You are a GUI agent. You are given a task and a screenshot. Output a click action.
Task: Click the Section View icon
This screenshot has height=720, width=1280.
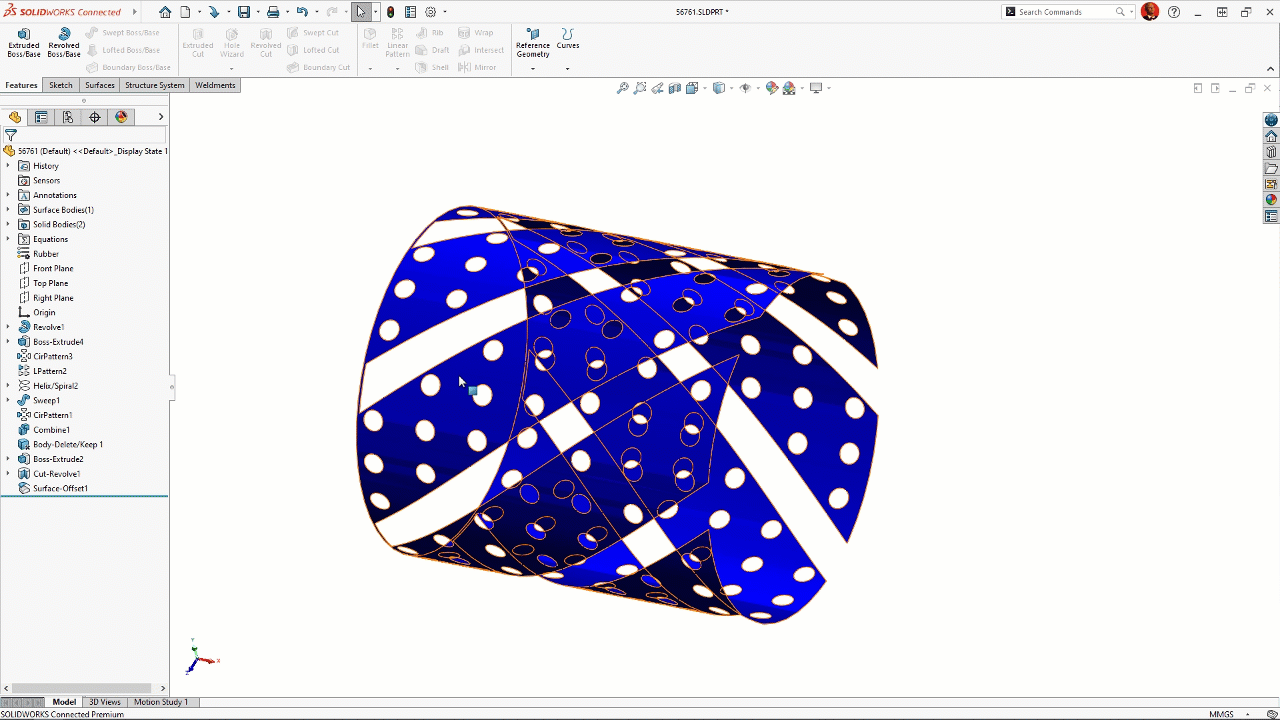675,88
